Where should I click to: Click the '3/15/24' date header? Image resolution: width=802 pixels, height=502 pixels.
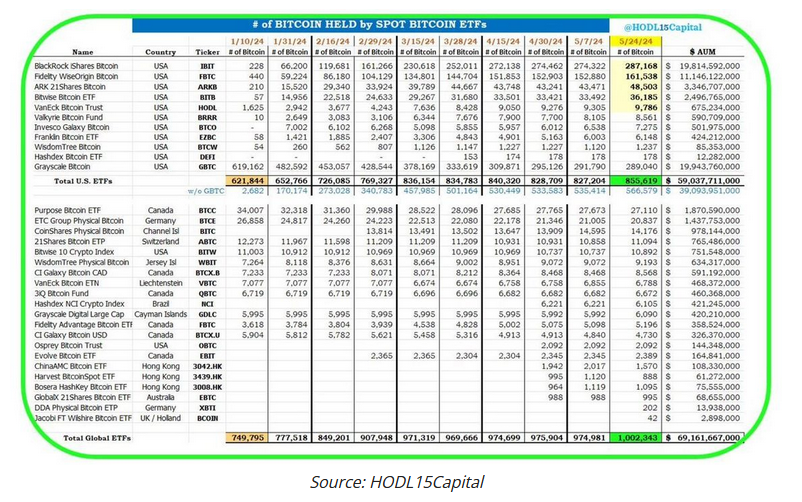tap(418, 41)
